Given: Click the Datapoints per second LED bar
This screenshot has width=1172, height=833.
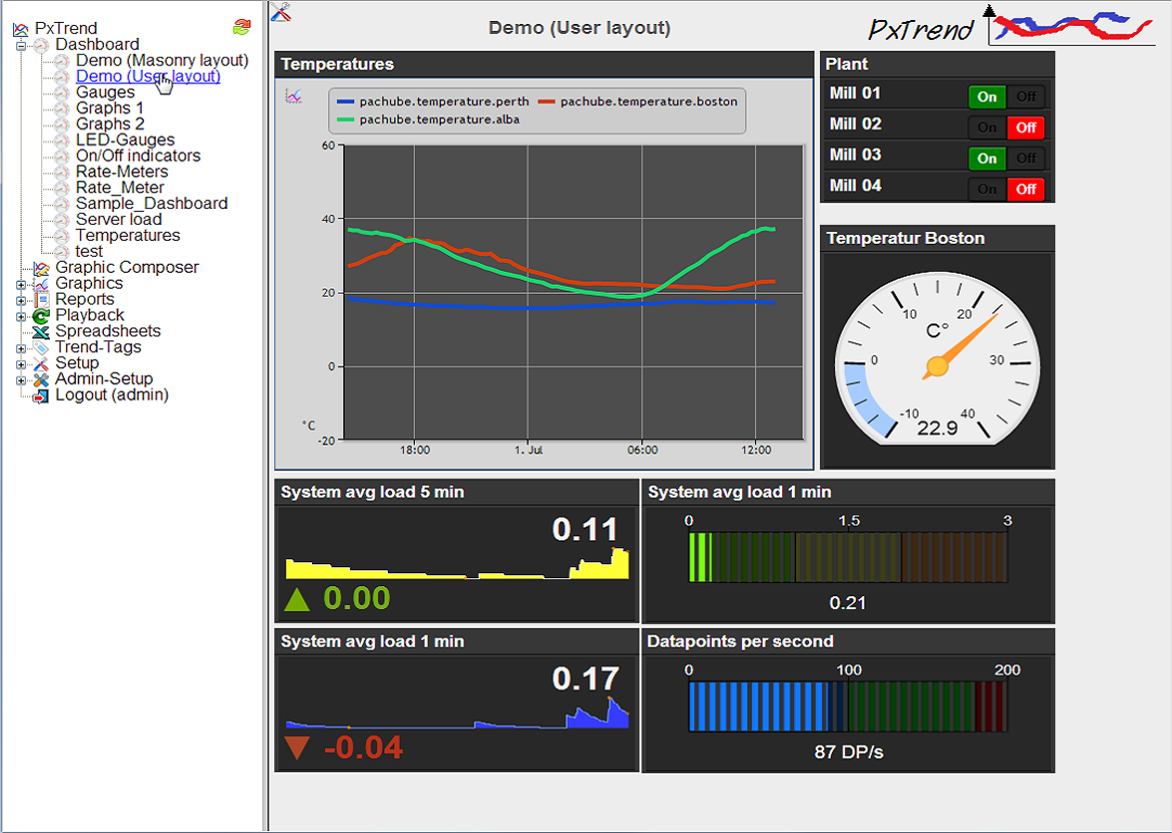Looking at the screenshot, I should click(847, 706).
